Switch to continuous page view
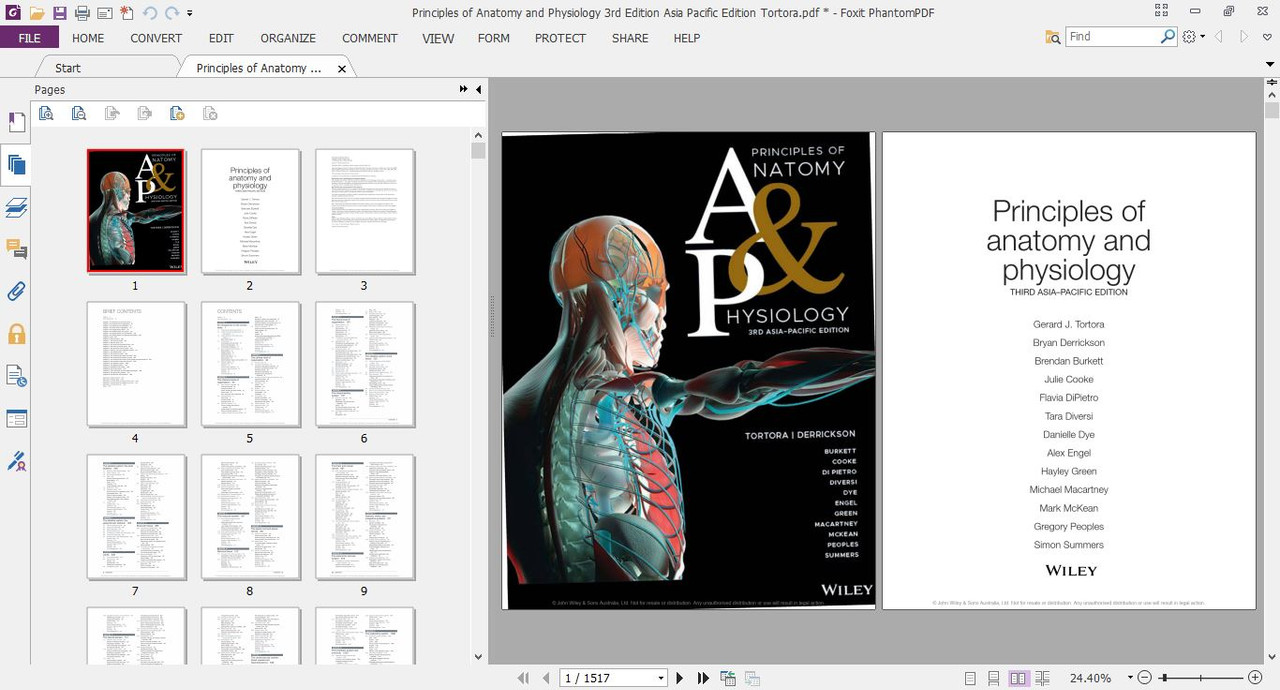 click(x=994, y=678)
